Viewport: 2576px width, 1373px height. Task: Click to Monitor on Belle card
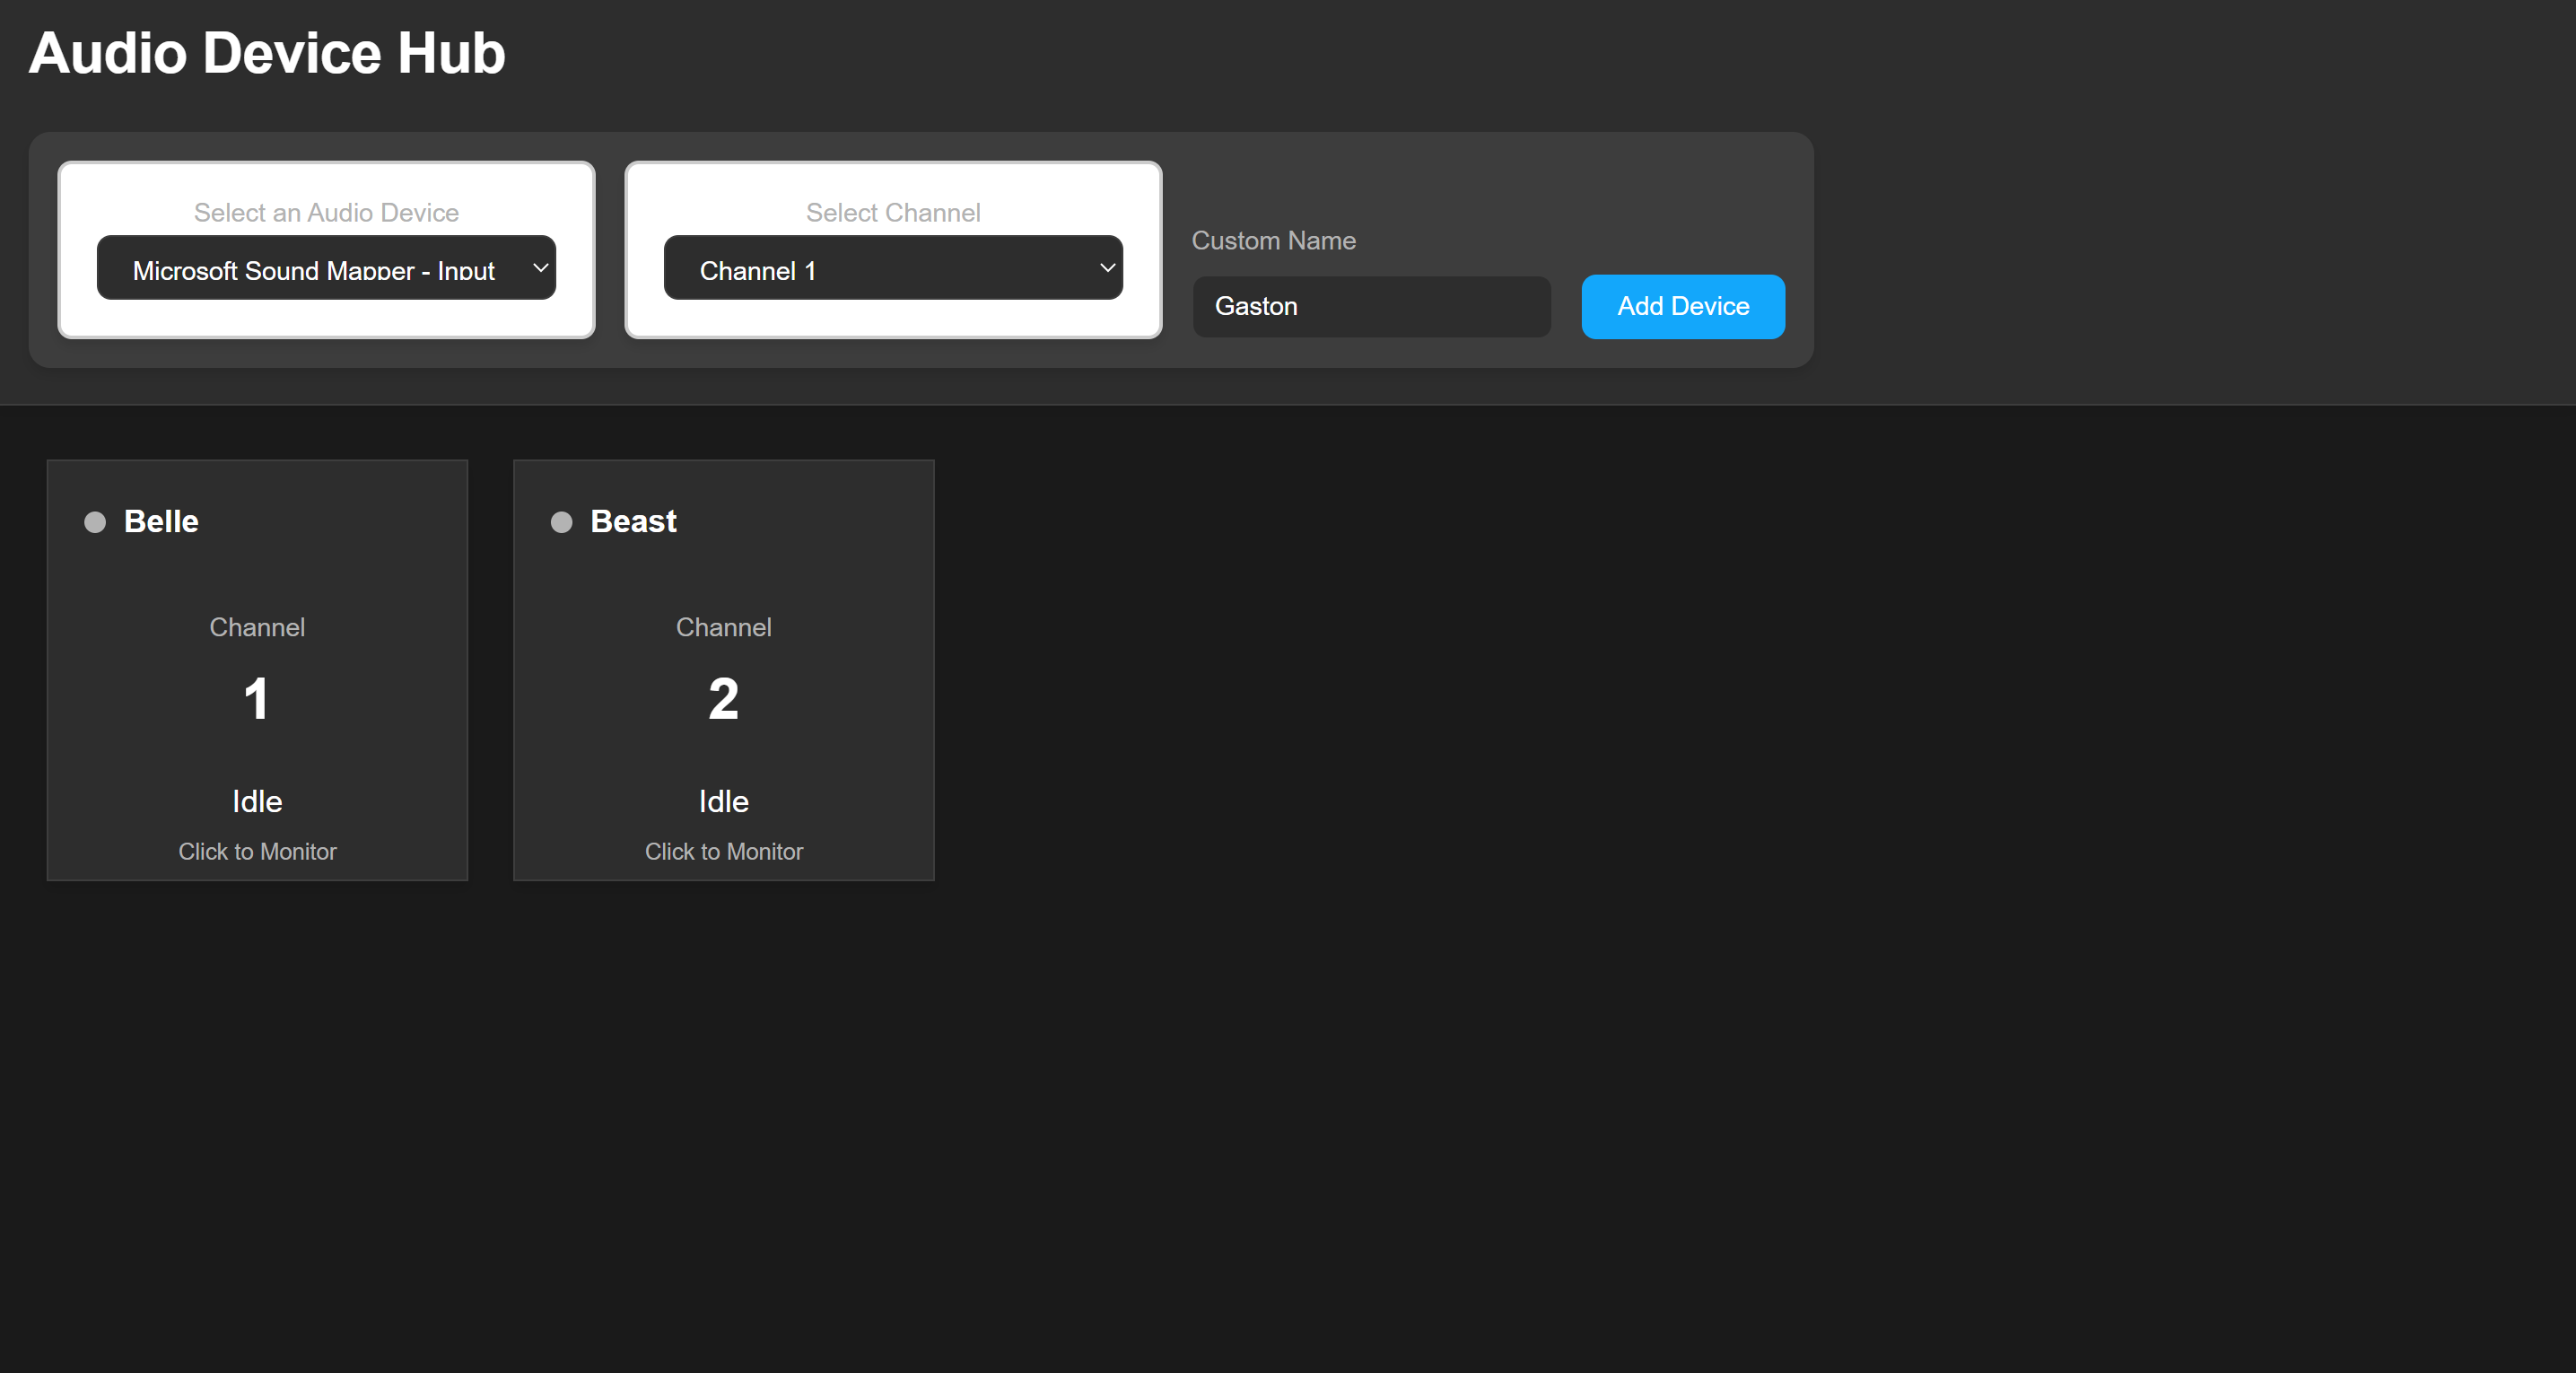point(257,851)
